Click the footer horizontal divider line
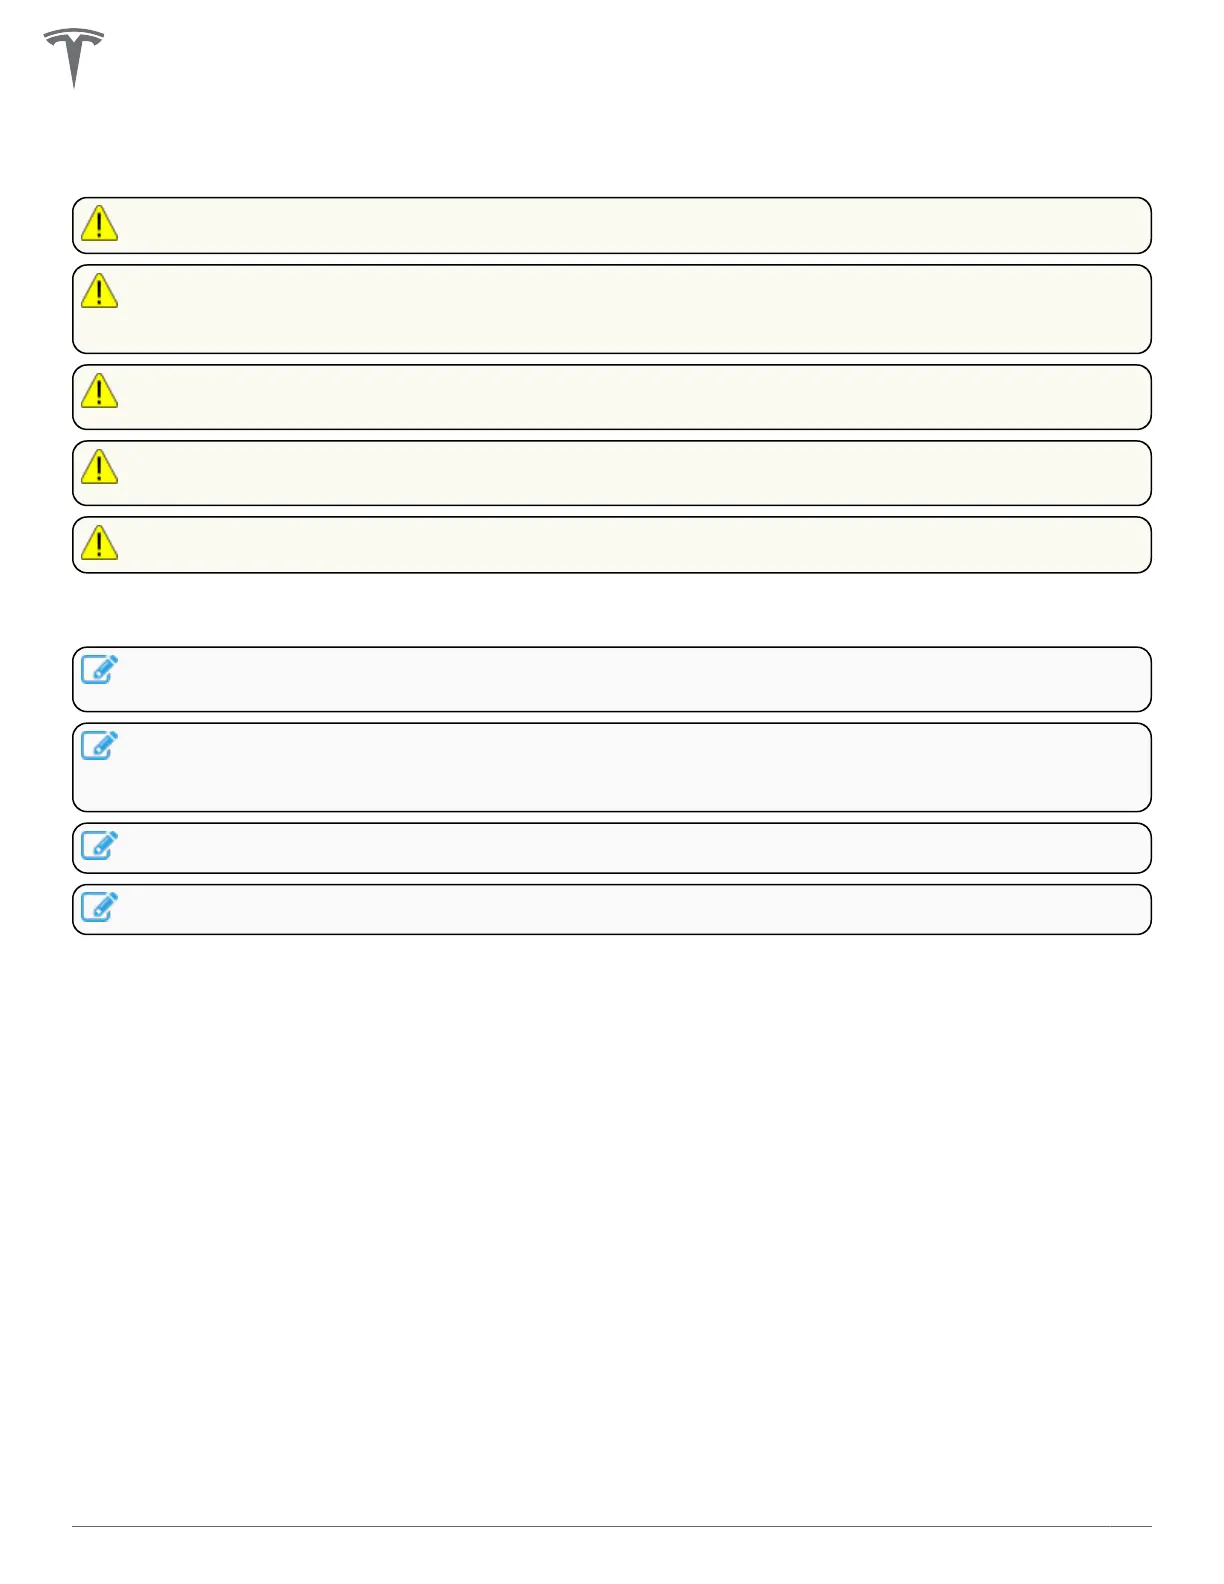 pyautogui.click(x=612, y=1526)
